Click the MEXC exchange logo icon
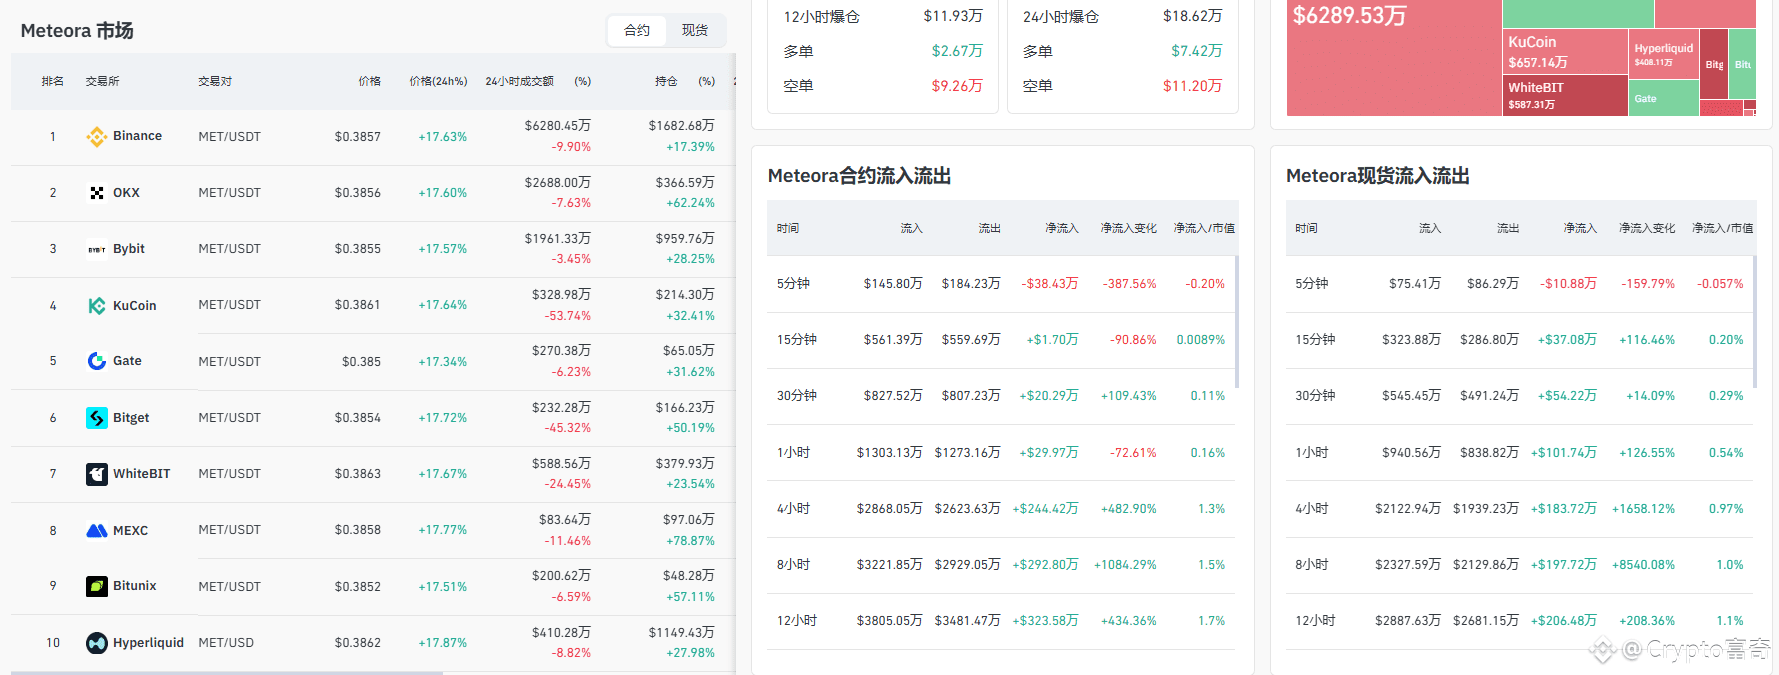This screenshot has height=675, width=1779. [x=96, y=531]
